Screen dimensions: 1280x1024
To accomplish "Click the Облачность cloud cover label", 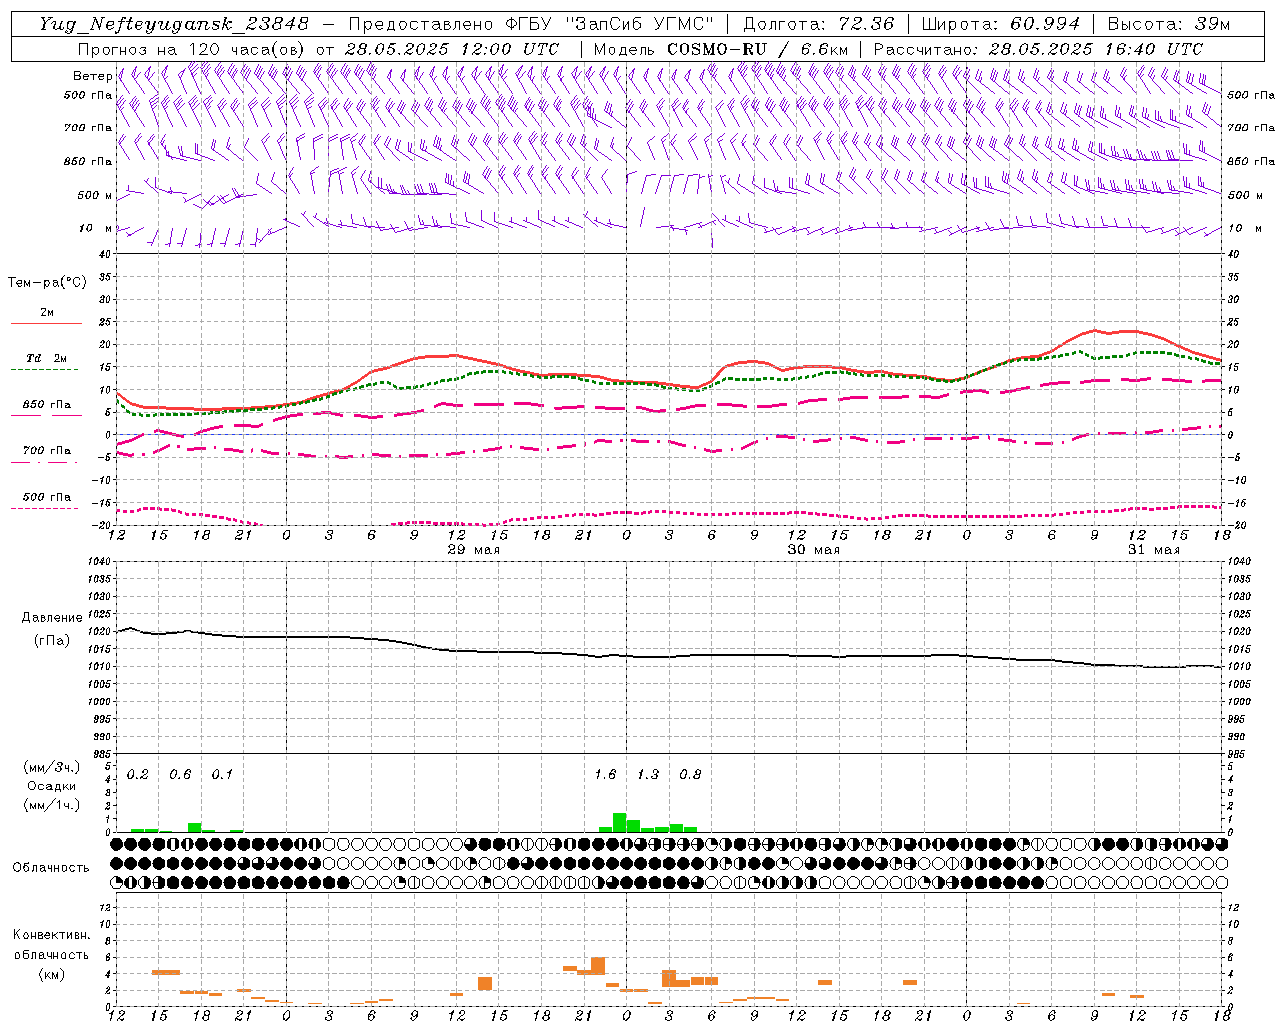I will [x=51, y=867].
